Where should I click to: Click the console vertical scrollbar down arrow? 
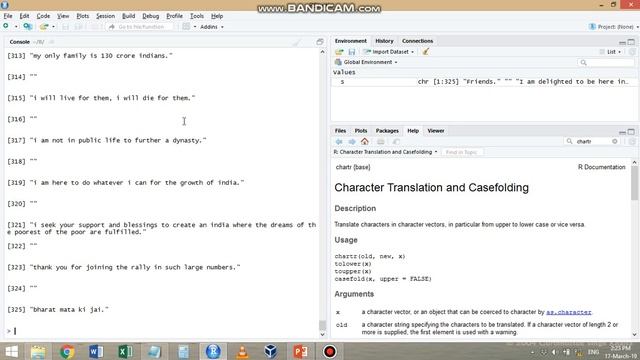click(x=322, y=334)
